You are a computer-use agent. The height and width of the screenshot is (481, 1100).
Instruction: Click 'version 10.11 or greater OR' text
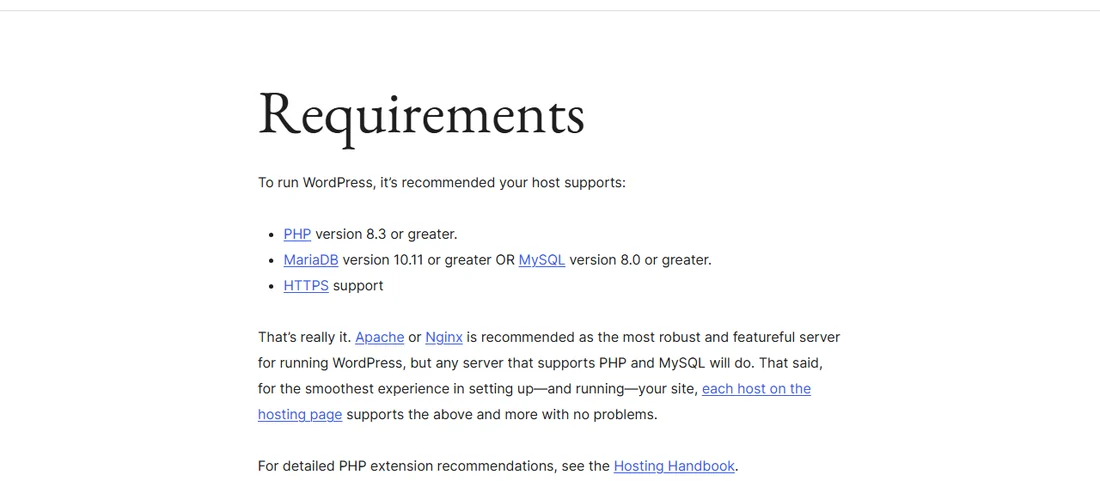coord(429,260)
